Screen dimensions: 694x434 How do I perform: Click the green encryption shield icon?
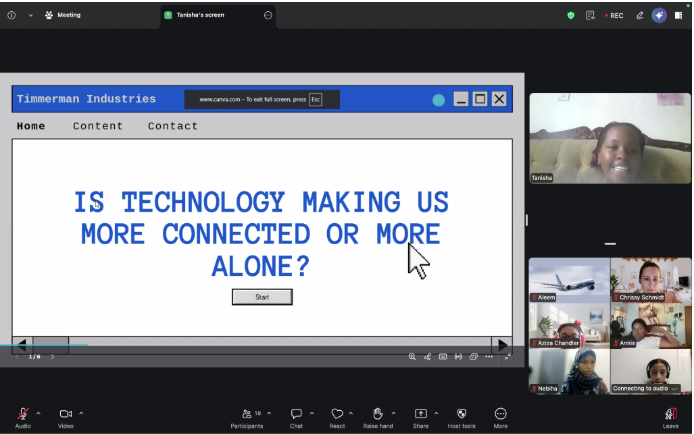click(x=571, y=15)
